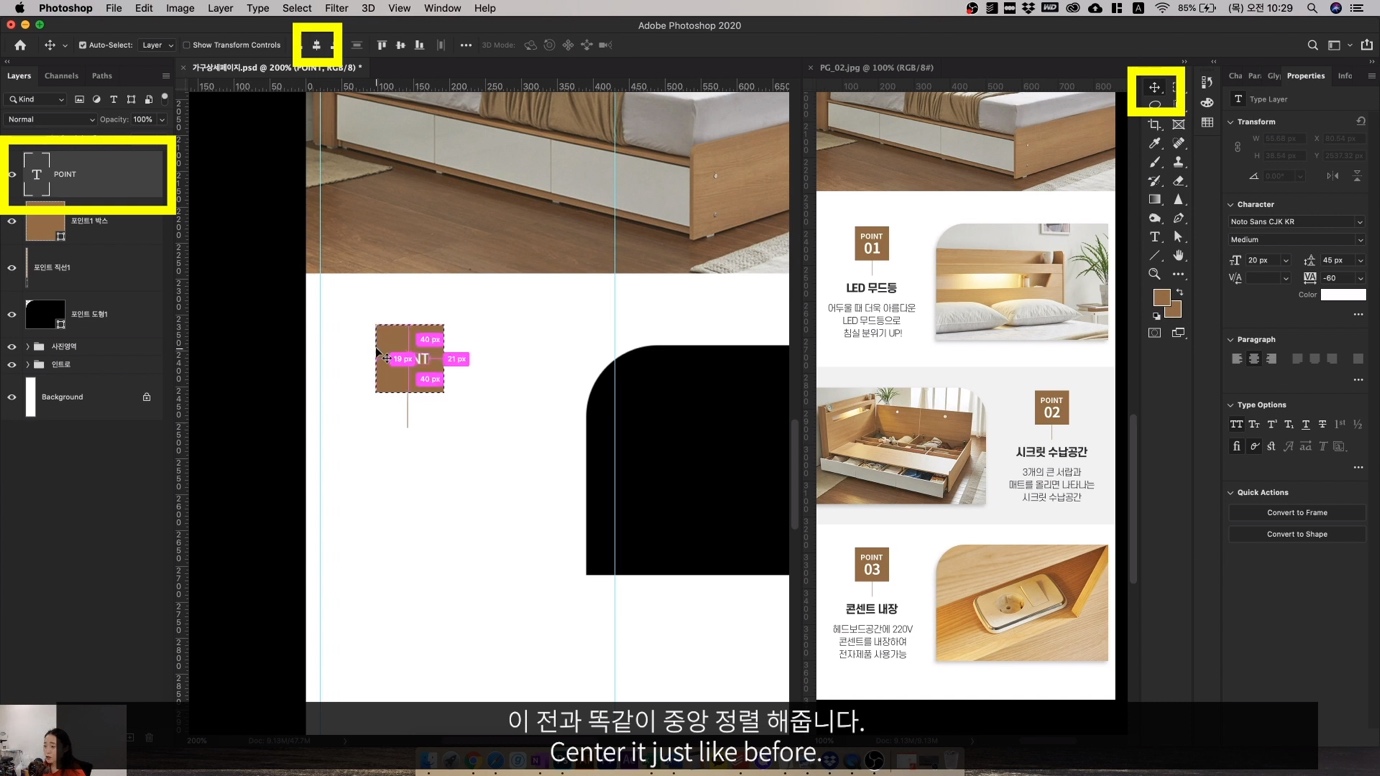Select the Eraser tool
The width and height of the screenshot is (1380, 776).
(1178, 181)
